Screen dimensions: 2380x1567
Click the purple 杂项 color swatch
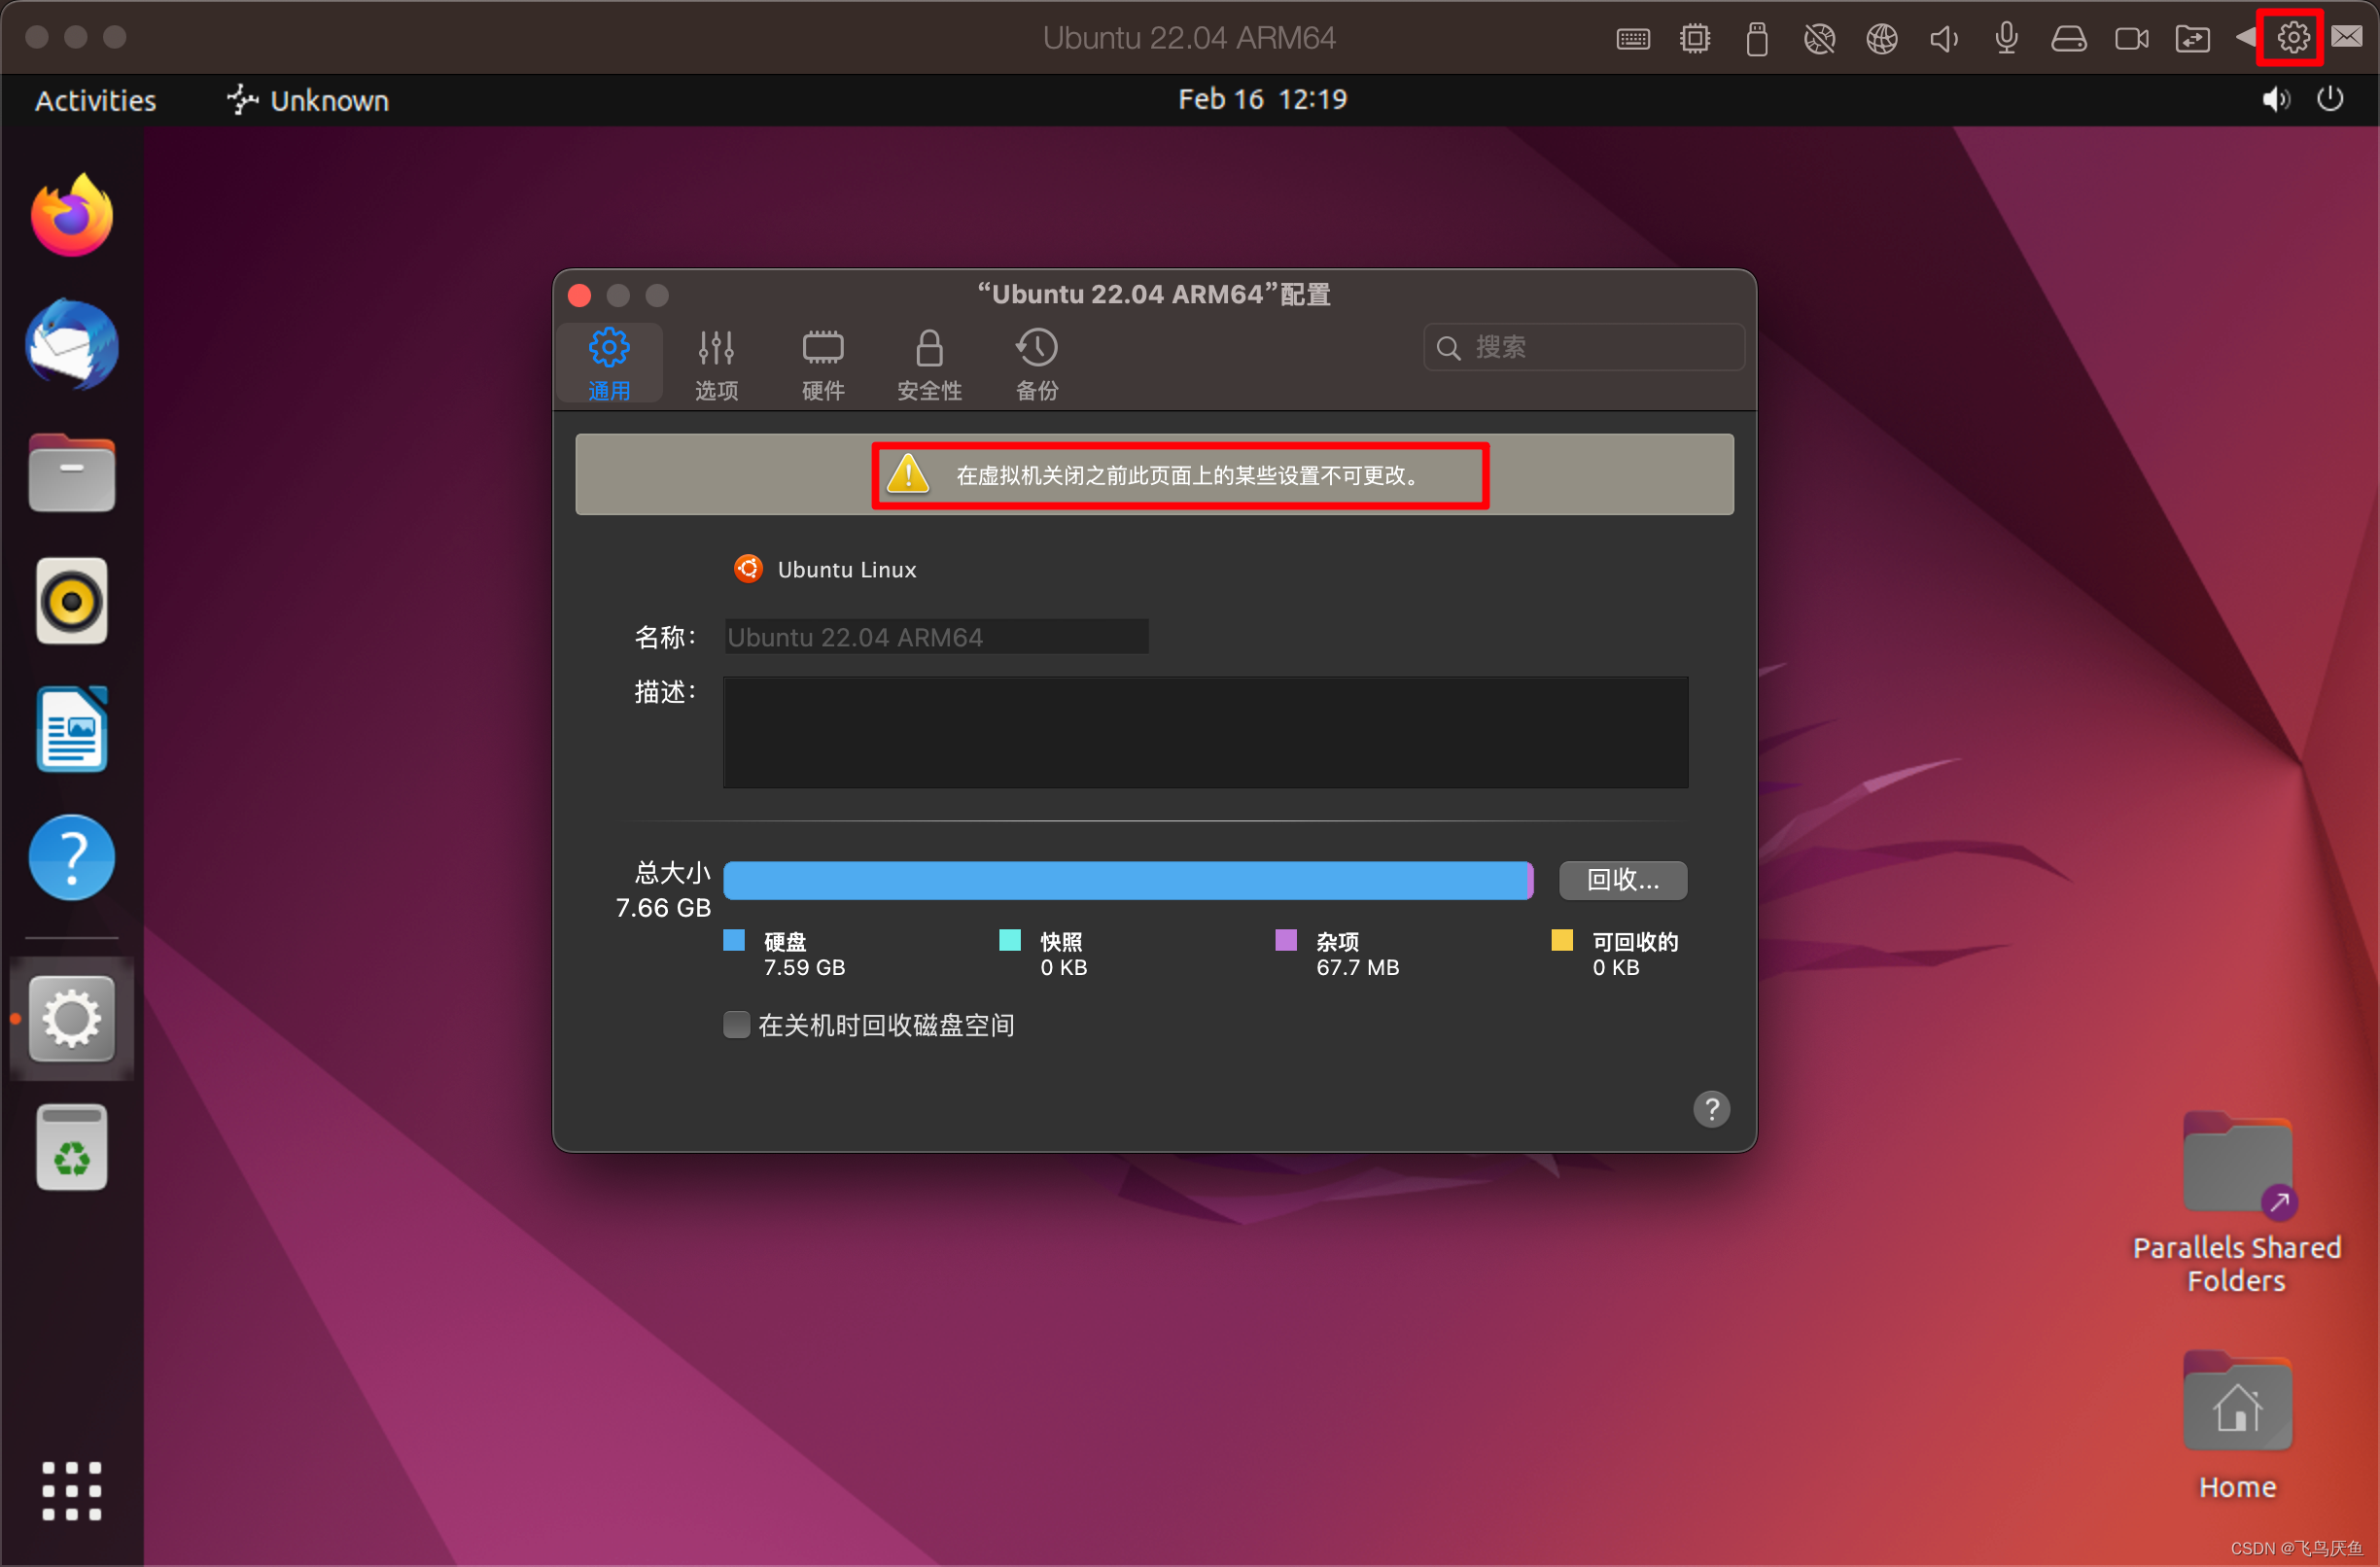pyautogui.click(x=1287, y=940)
